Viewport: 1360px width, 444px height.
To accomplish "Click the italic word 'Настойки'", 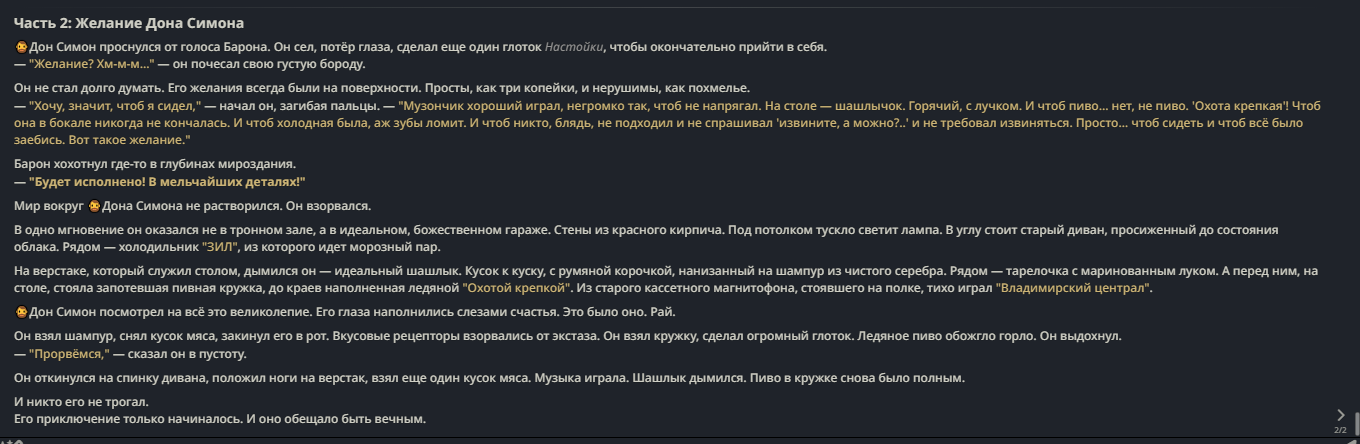I will (x=574, y=47).
